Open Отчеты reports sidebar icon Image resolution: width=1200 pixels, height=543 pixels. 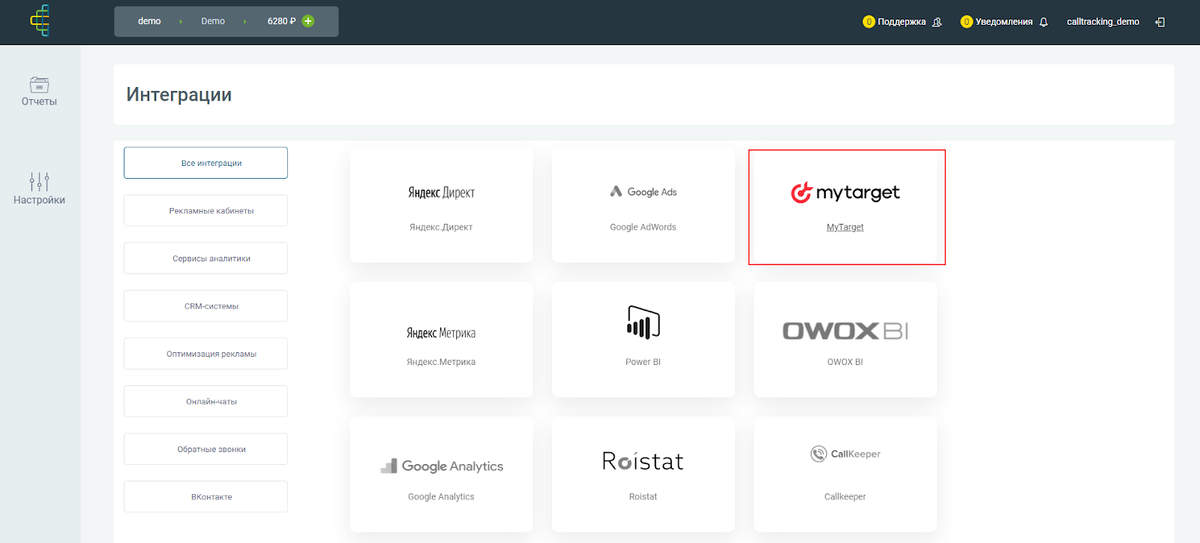click(x=39, y=84)
